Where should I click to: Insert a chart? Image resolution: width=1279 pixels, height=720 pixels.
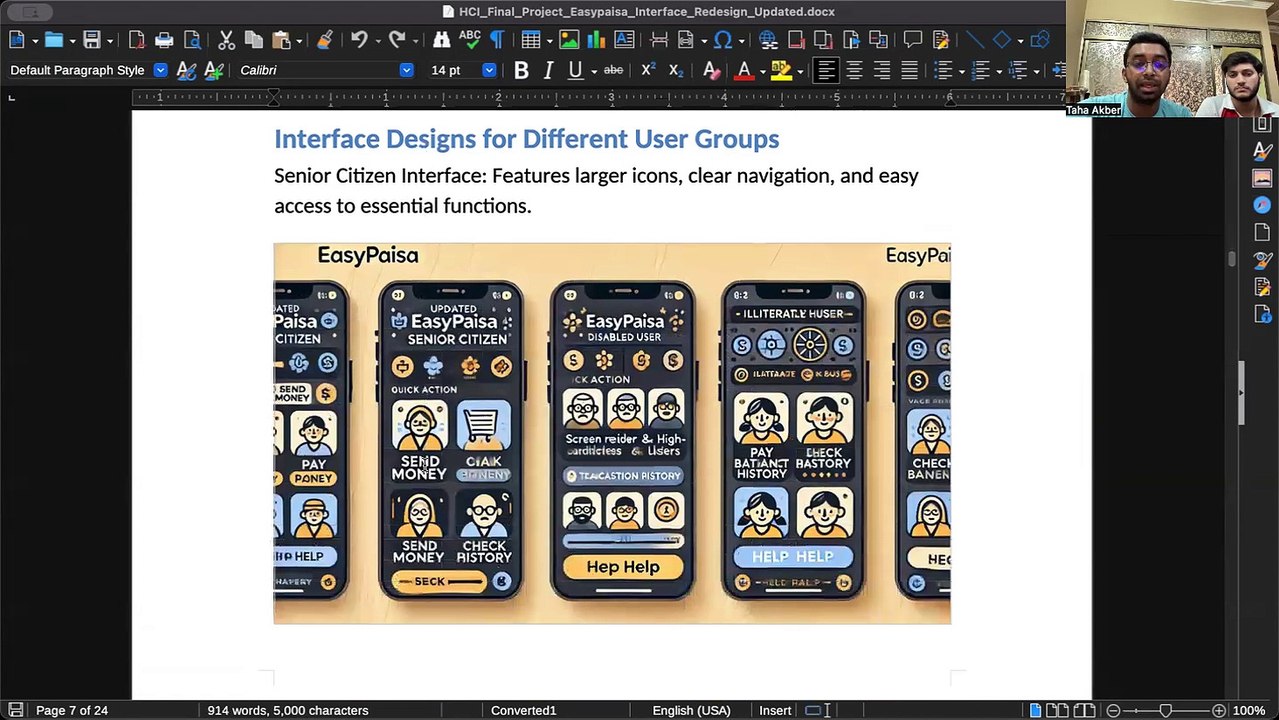pyautogui.click(x=597, y=40)
